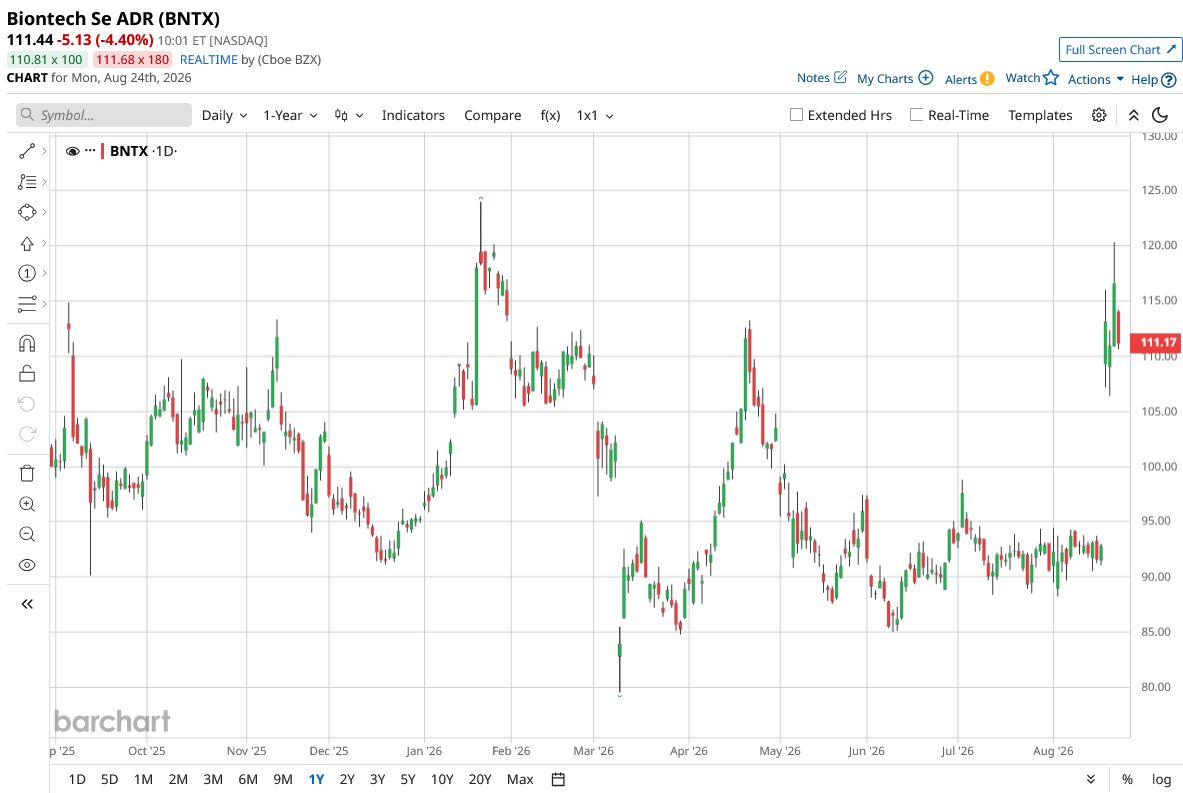The image size is (1183, 793).
Task: Open Templates menu
Action: [1040, 115]
